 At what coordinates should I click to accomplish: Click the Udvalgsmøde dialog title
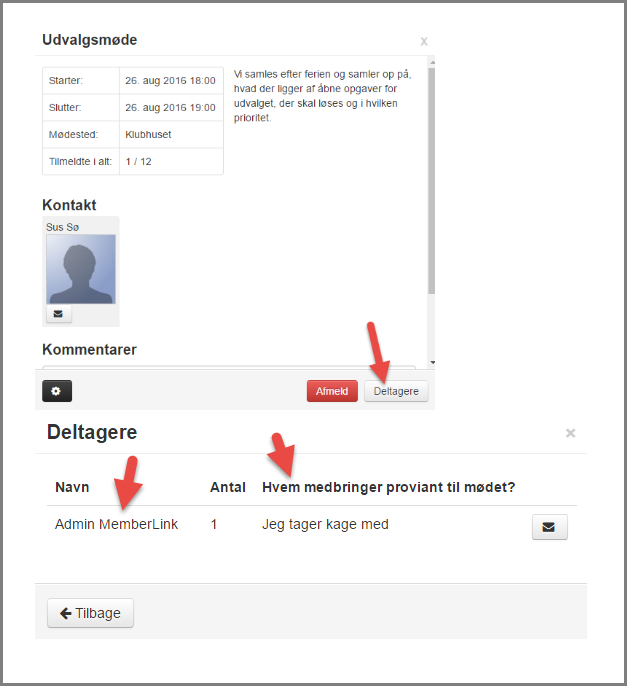pos(89,40)
